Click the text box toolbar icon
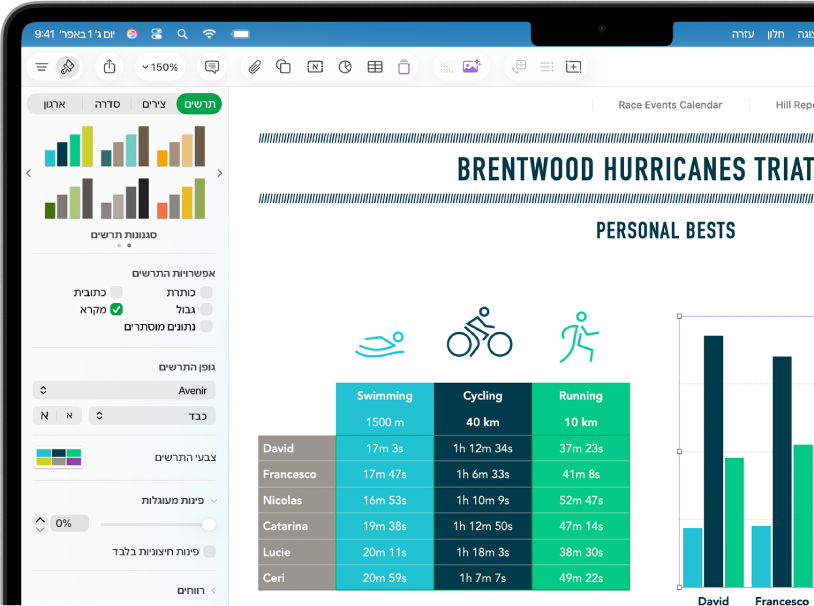This screenshot has height=606, width=814. pyautogui.click(x=315, y=66)
